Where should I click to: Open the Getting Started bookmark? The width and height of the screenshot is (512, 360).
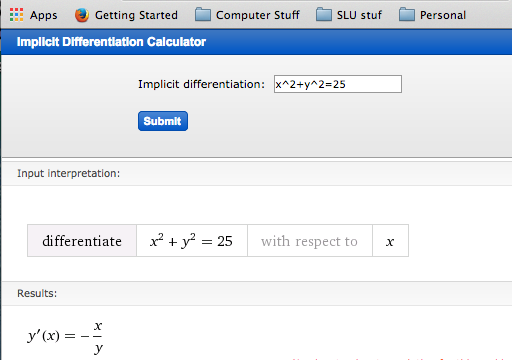[x=136, y=15]
